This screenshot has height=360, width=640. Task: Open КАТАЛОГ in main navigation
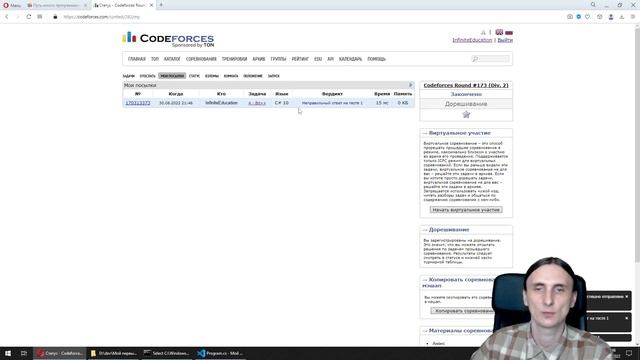click(172, 59)
